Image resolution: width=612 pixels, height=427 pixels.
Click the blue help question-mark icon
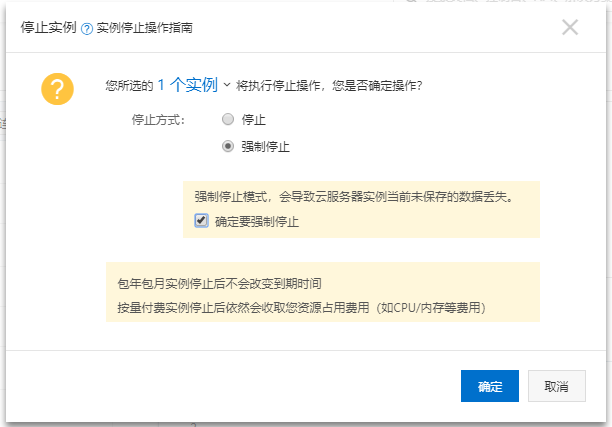tap(87, 29)
